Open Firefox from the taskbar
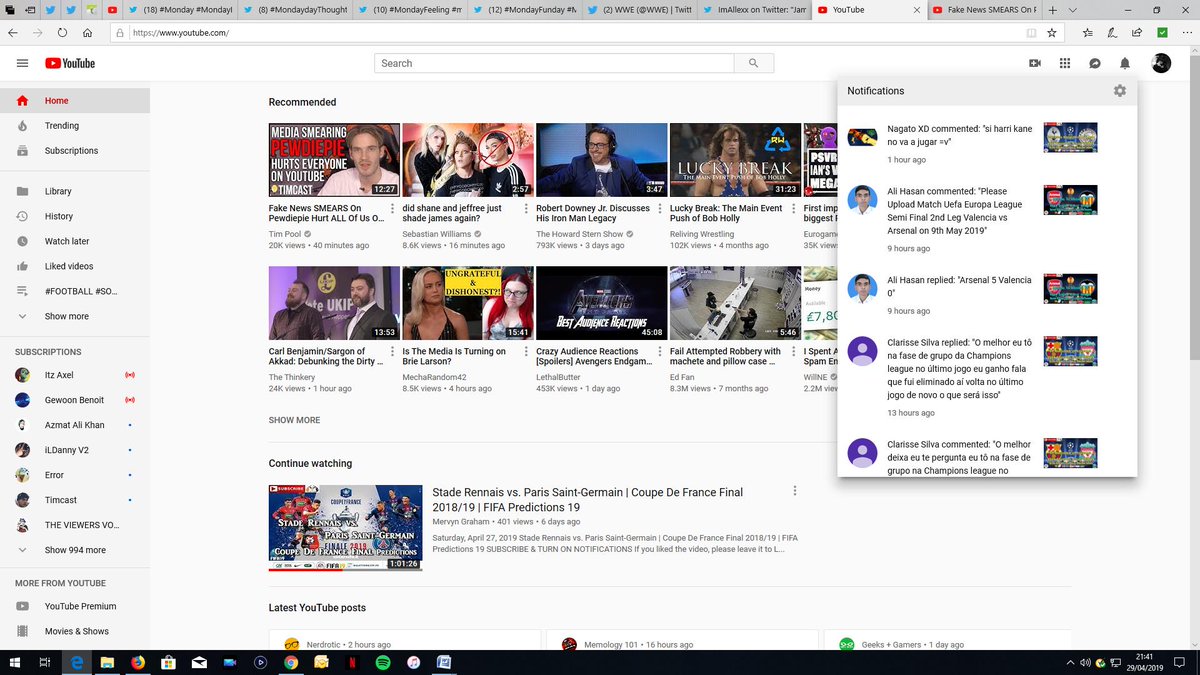This screenshot has width=1200, height=675. coord(137,662)
